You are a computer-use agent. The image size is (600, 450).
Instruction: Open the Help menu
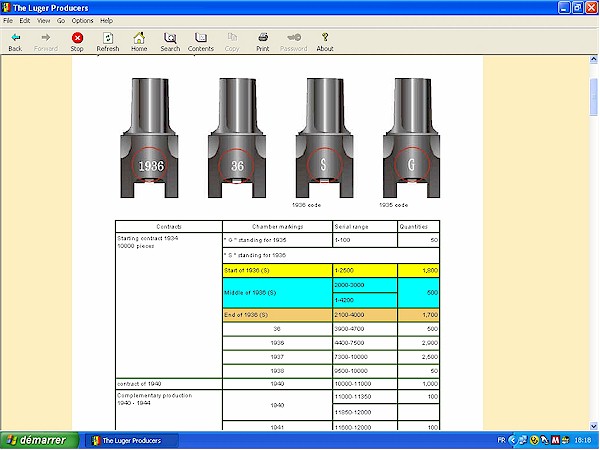click(x=106, y=21)
